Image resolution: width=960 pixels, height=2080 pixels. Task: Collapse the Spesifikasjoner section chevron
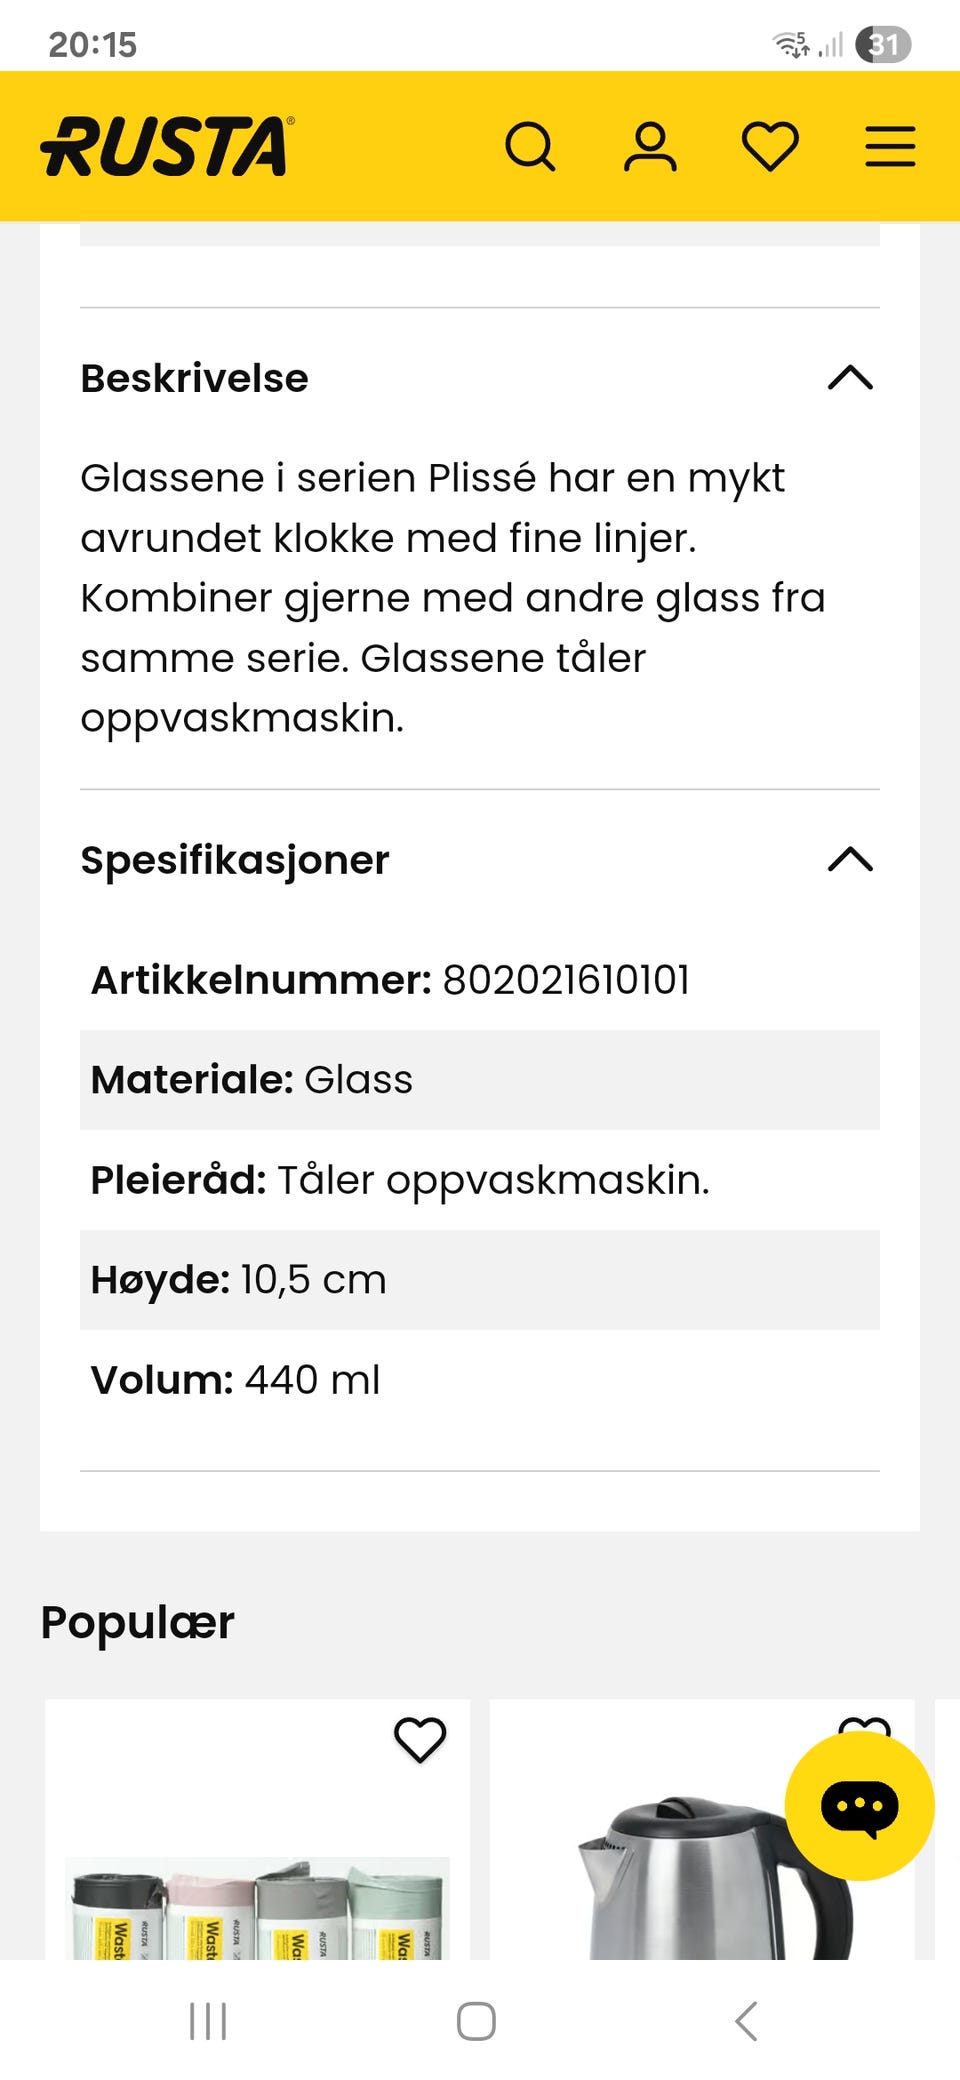click(x=850, y=859)
